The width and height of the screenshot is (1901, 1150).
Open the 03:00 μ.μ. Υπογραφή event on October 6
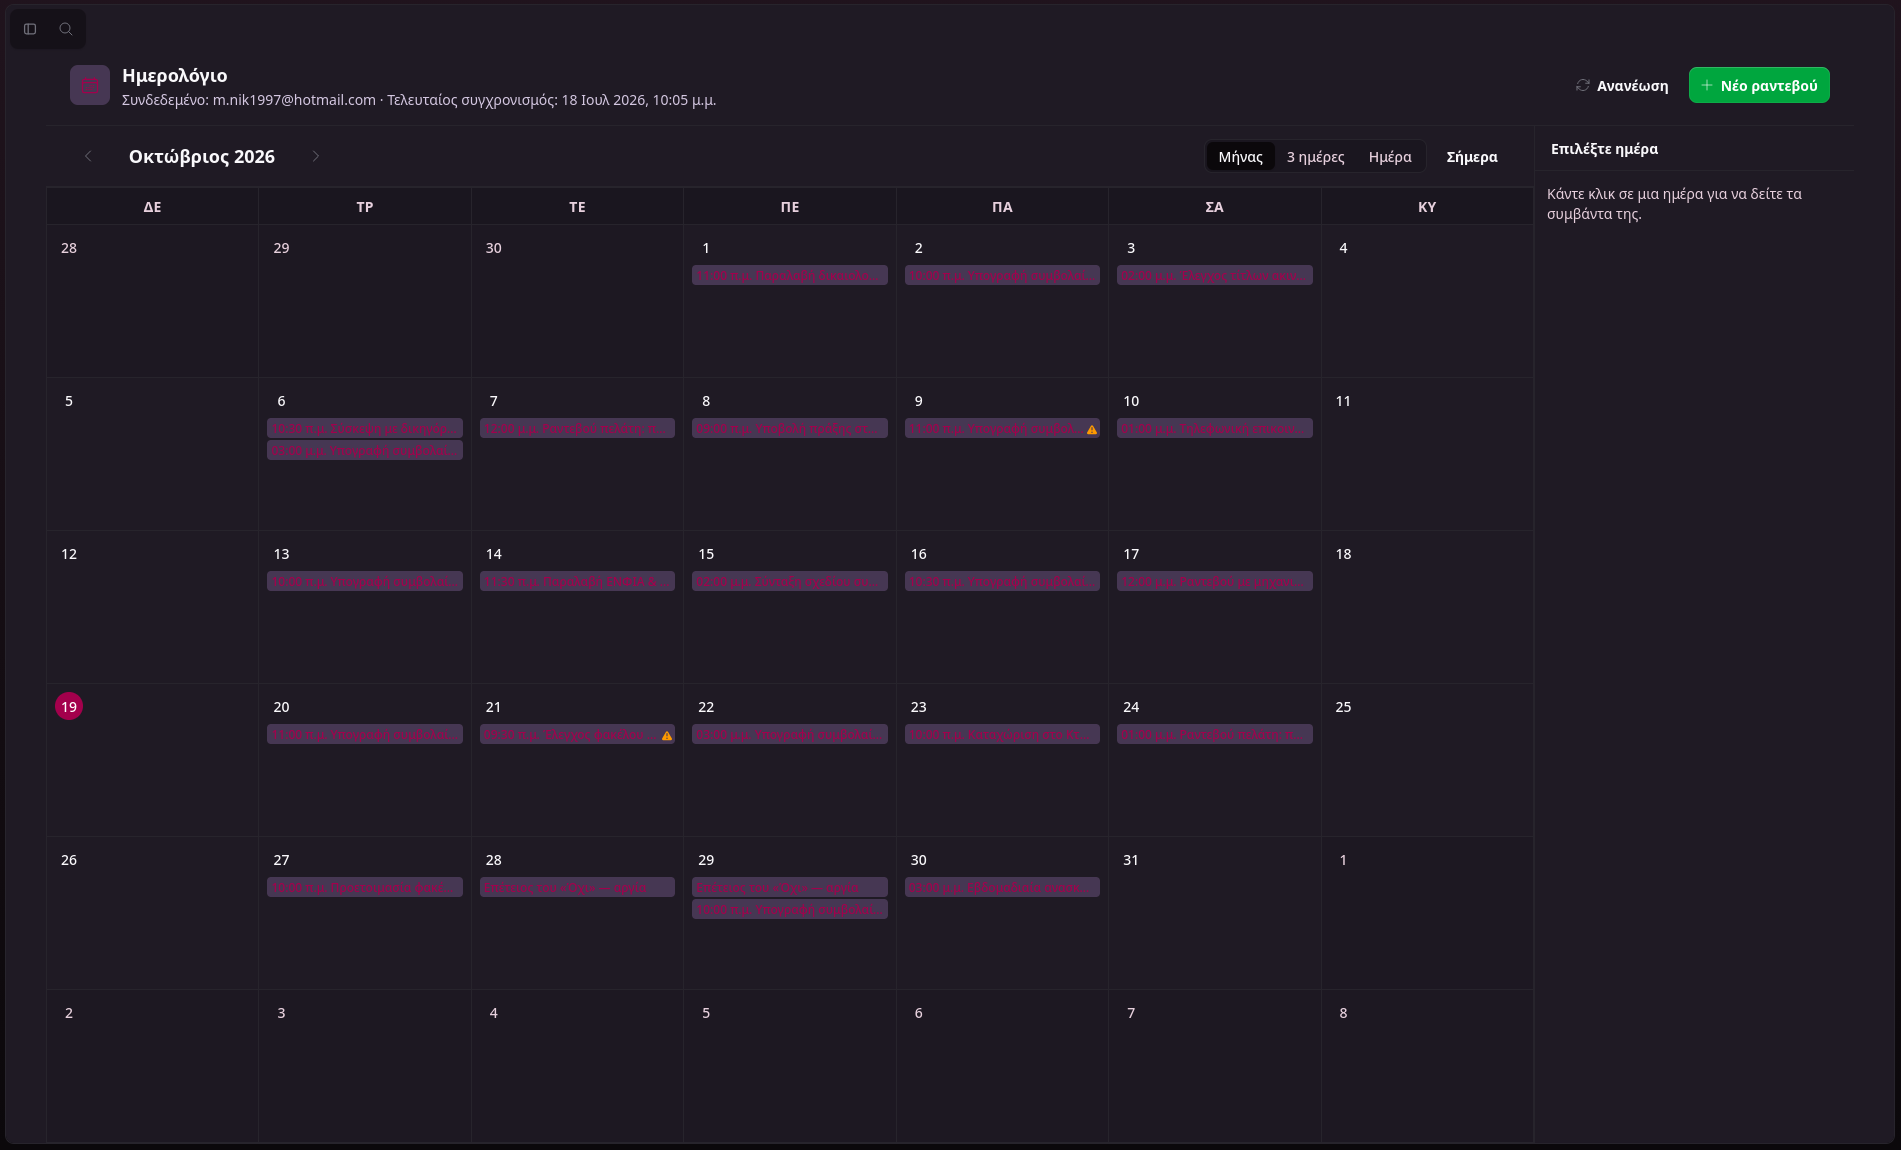click(365, 451)
